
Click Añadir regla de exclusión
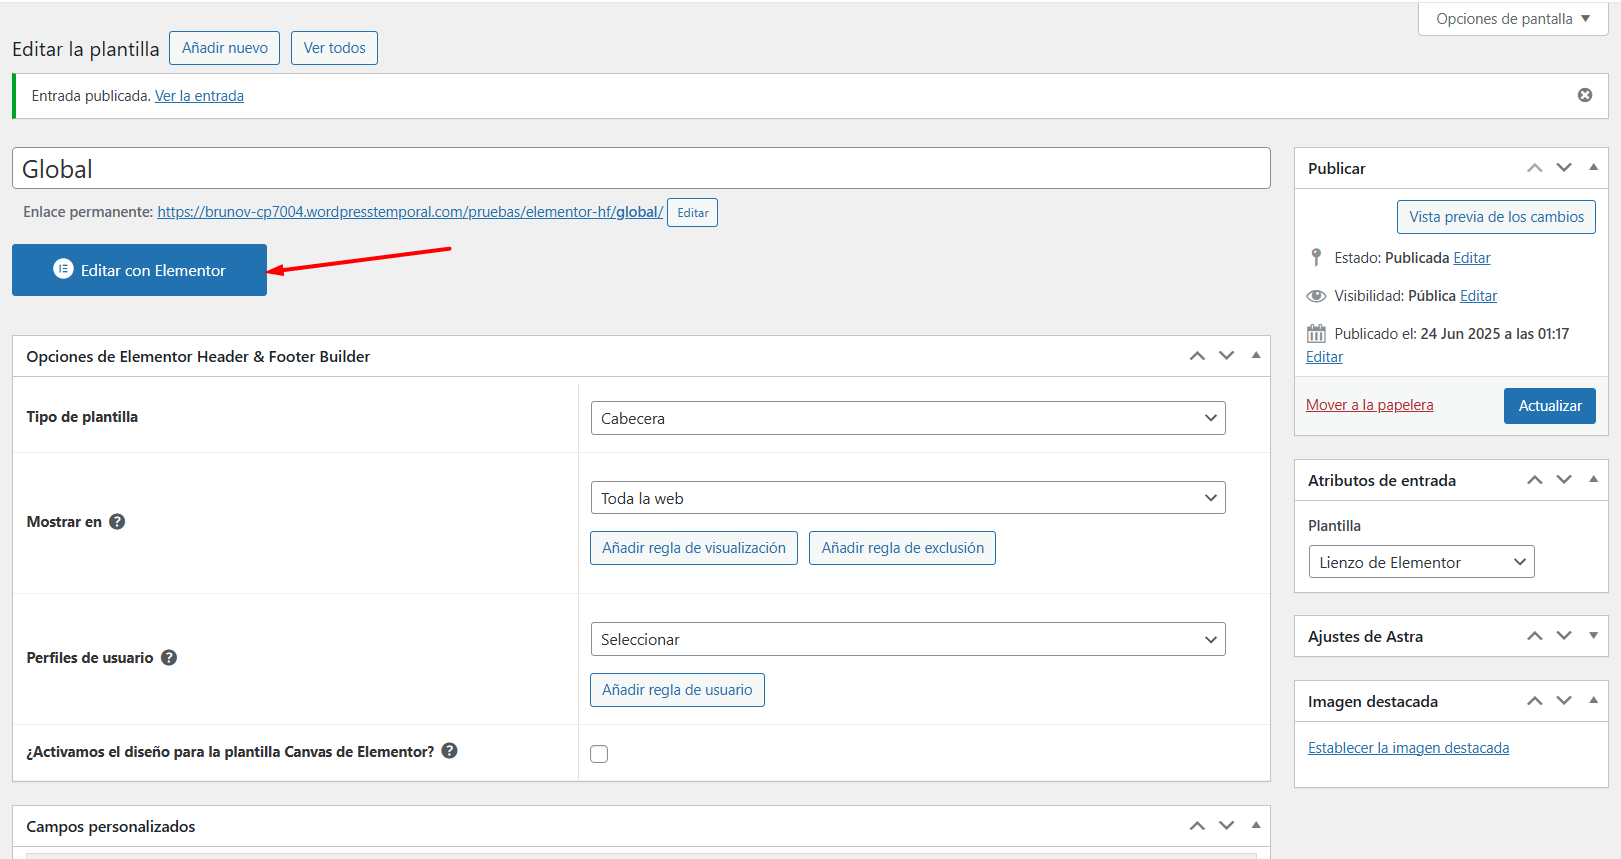[902, 548]
